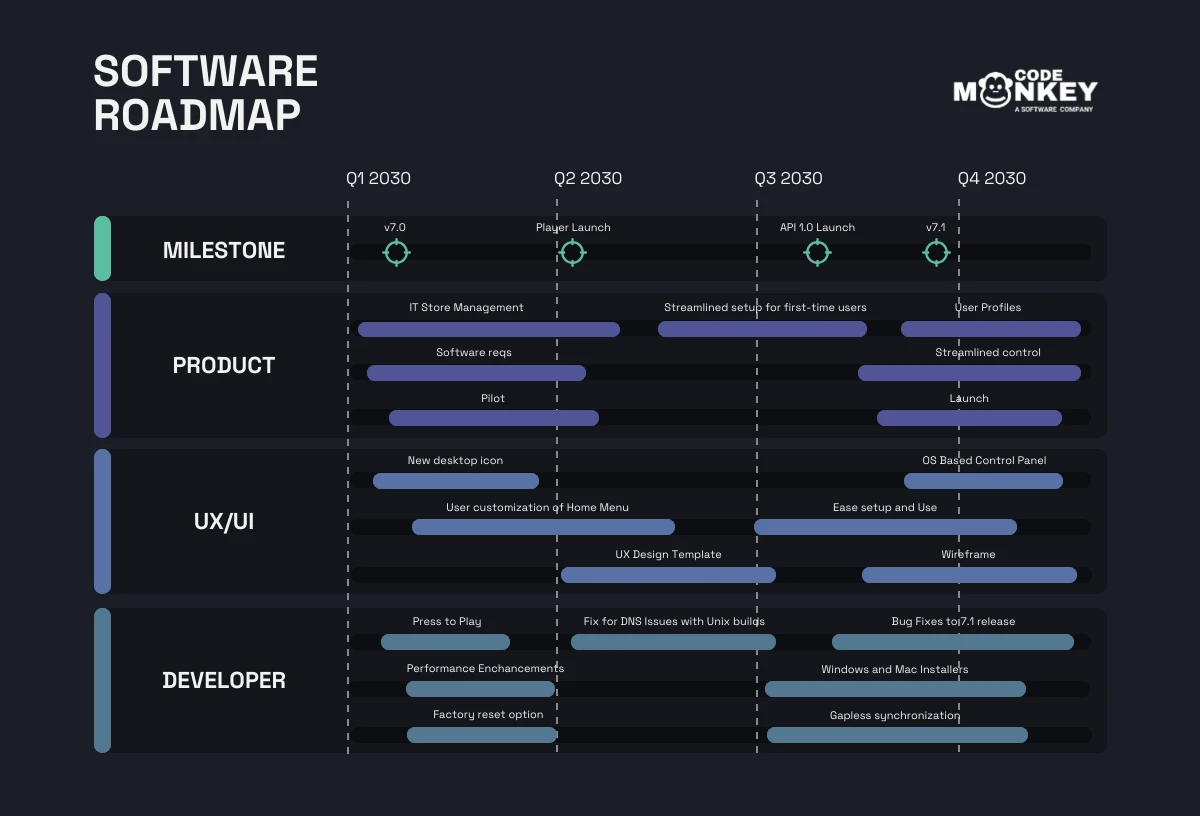Select the v7.0 milestone target icon
This screenshot has width=1200, height=816.
click(396, 253)
